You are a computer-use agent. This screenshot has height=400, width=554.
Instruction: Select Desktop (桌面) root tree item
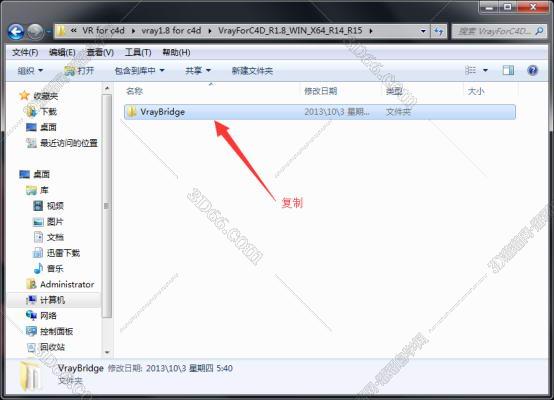pyautogui.click(x=35, y=175)
